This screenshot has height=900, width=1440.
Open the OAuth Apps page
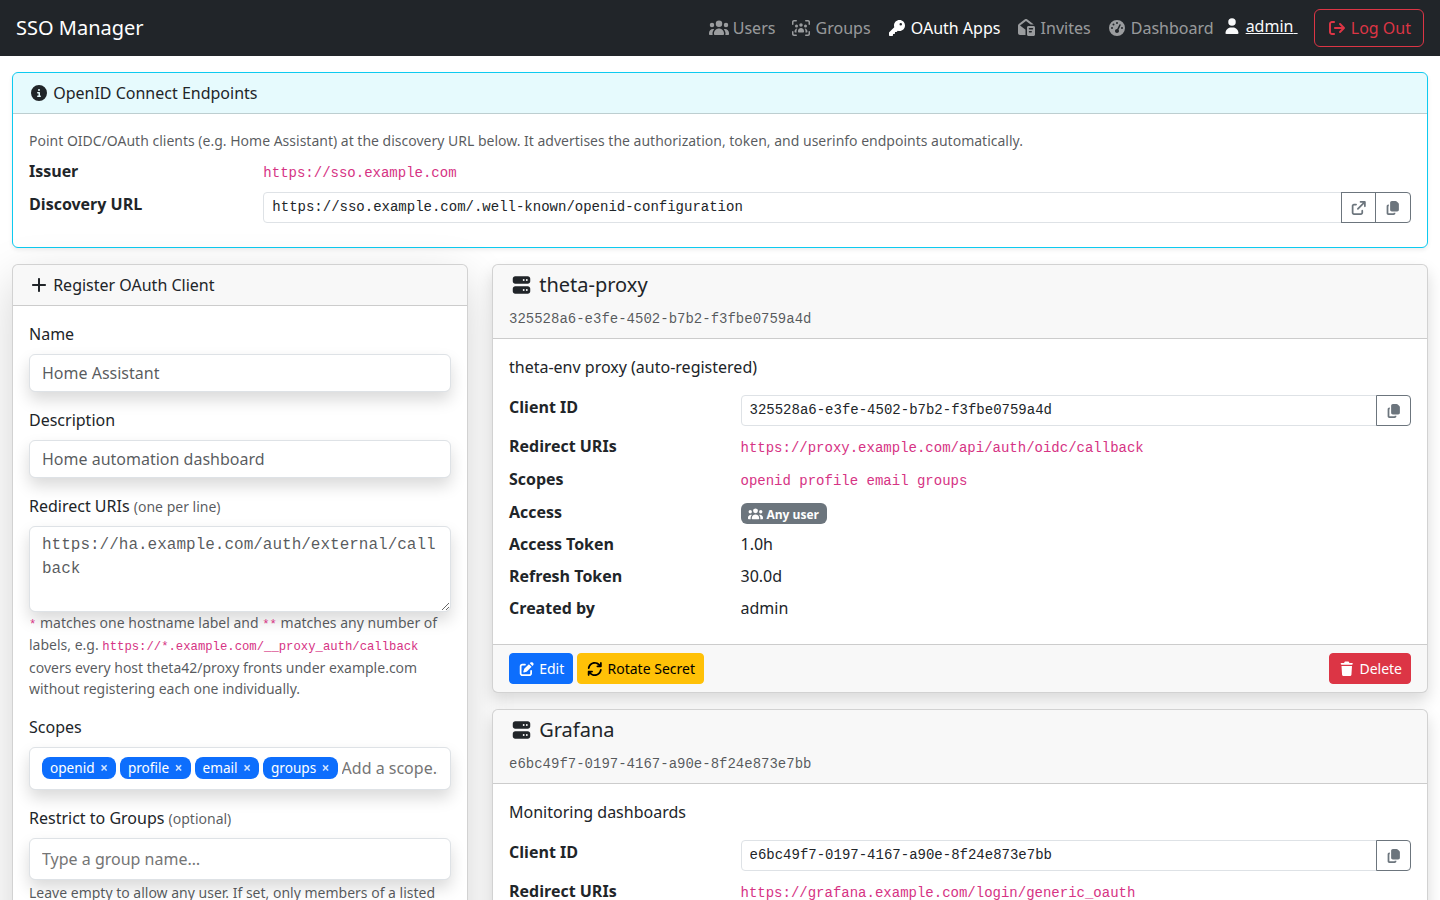tap(945, 28)
